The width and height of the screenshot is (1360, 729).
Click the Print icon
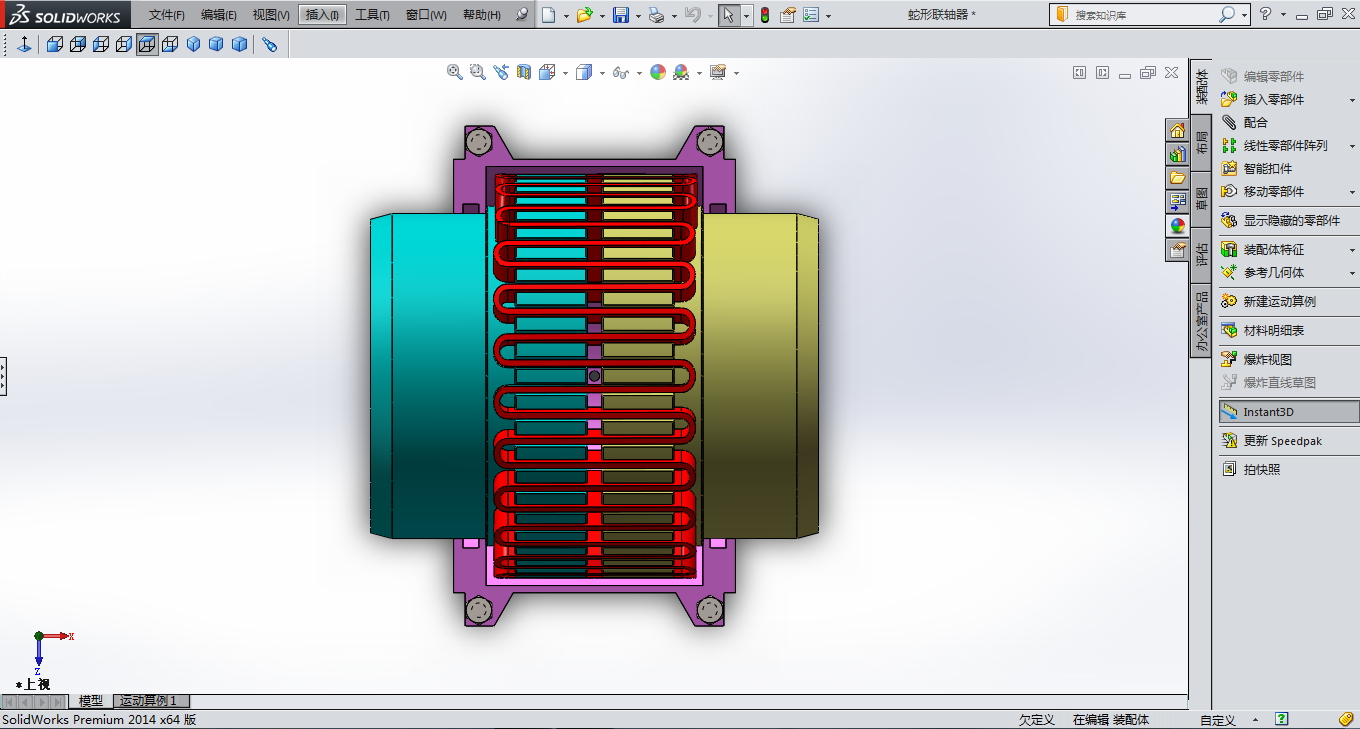pyautogui.click(x=656, y=15)
